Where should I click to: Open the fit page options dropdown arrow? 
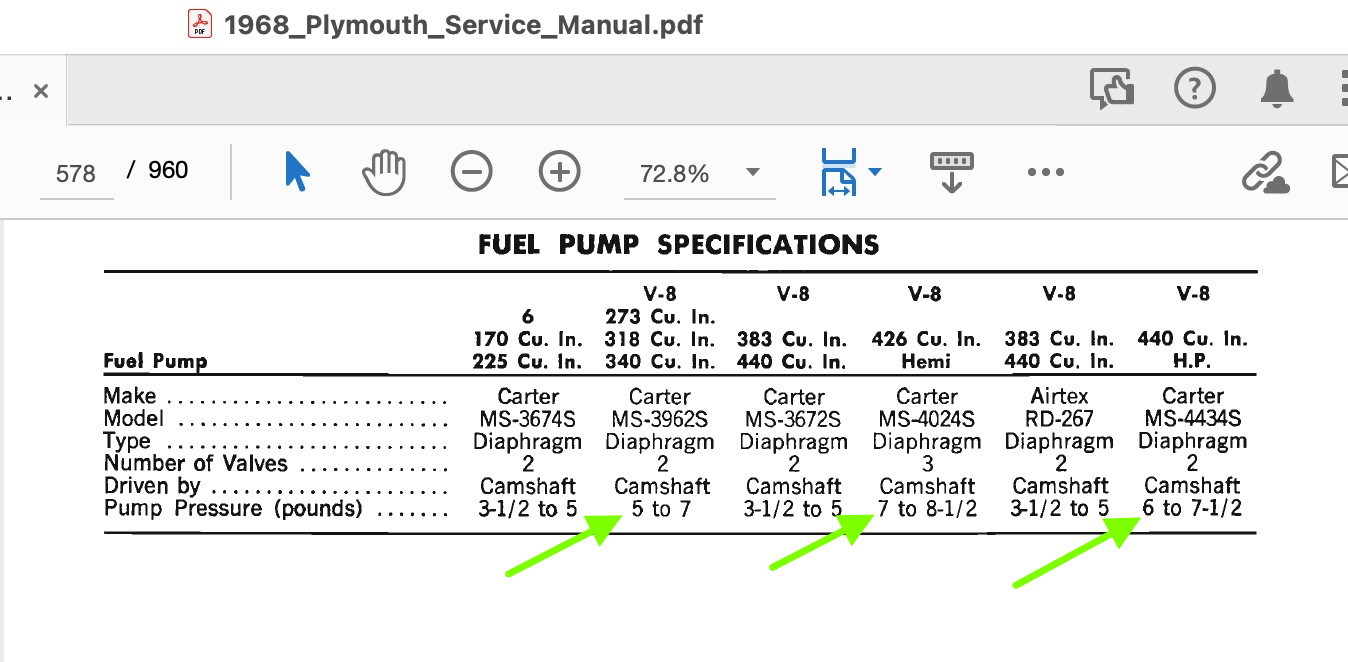pyautogui.click(x=875, y=172)
